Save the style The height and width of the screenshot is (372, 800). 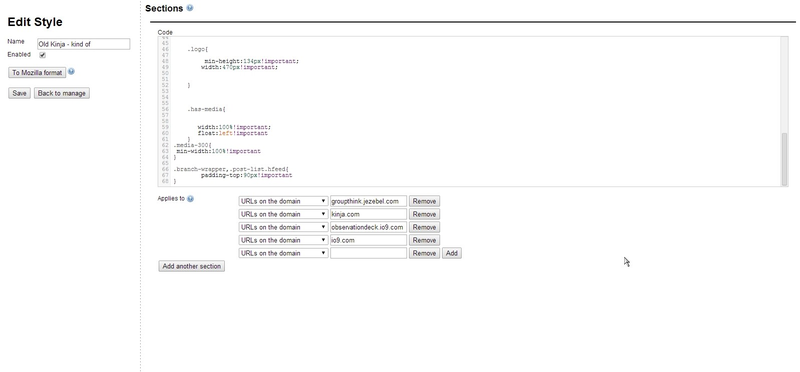click(x=19, y=93)
